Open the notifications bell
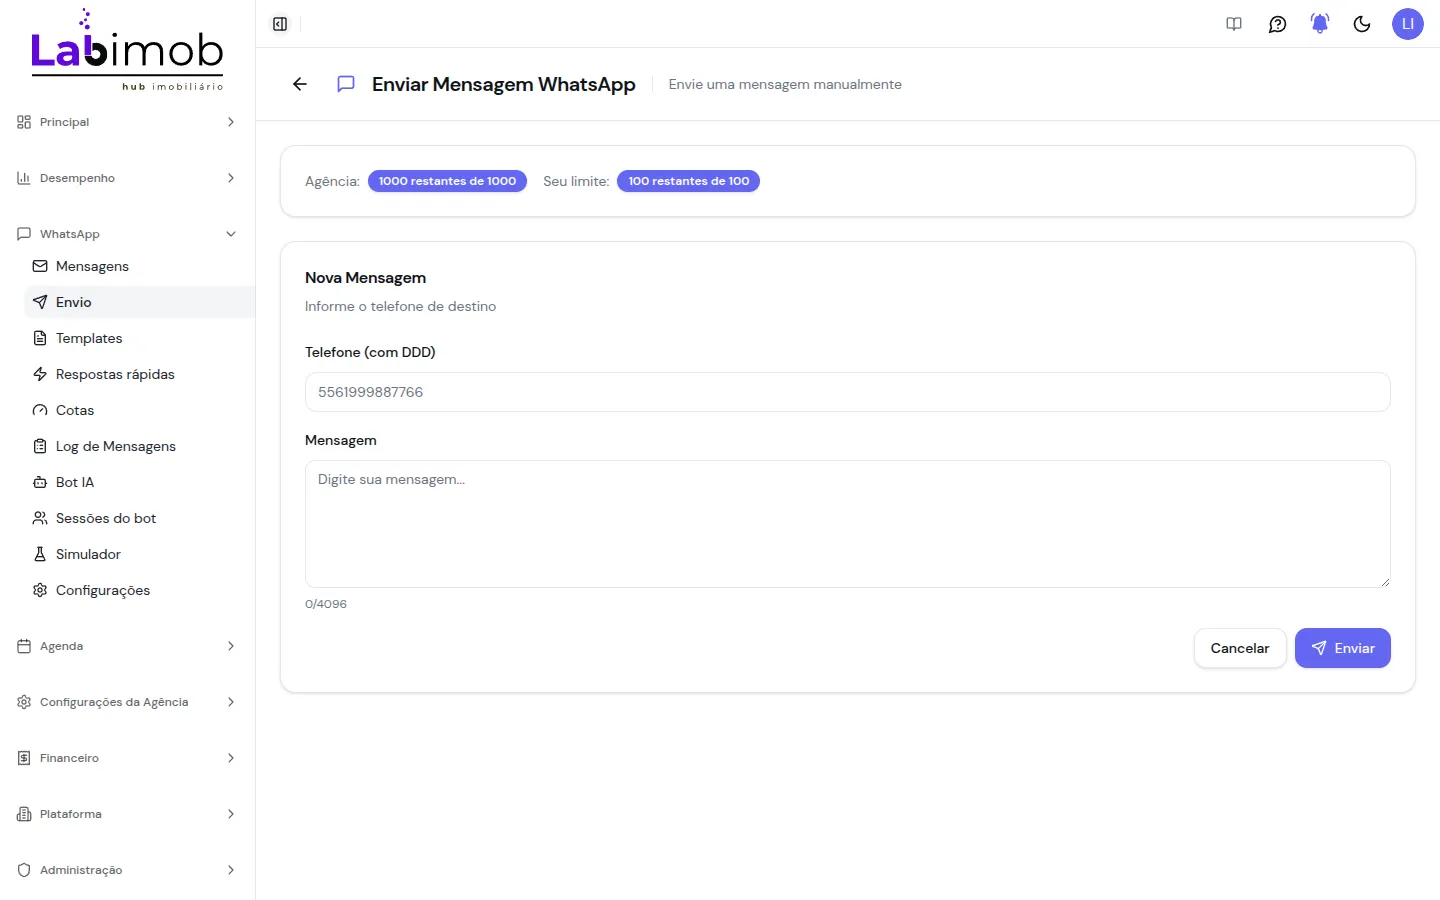Viewport: 1440px width, 900px height. pyautogui.click(x=1320, y=24)
